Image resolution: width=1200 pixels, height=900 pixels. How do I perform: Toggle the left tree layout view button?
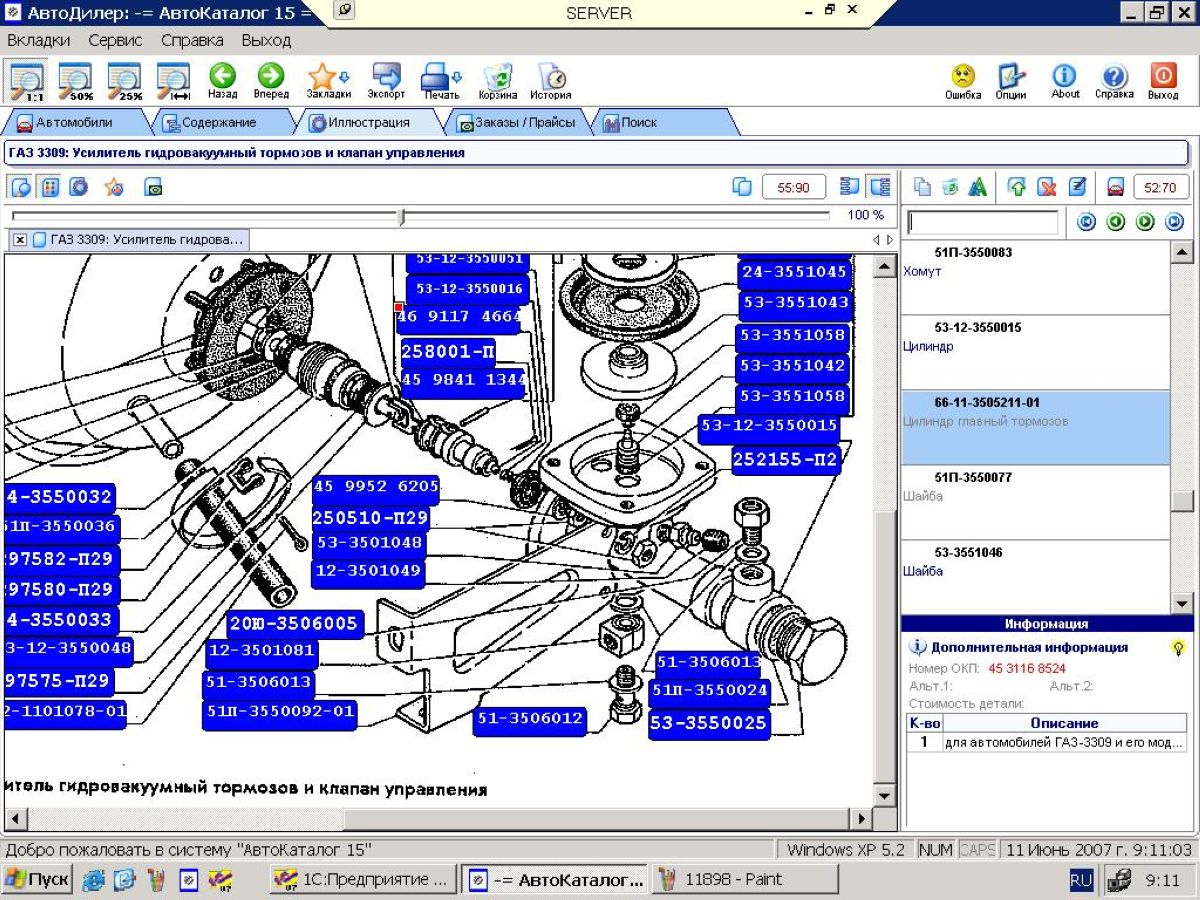click(x=850, y=187)
